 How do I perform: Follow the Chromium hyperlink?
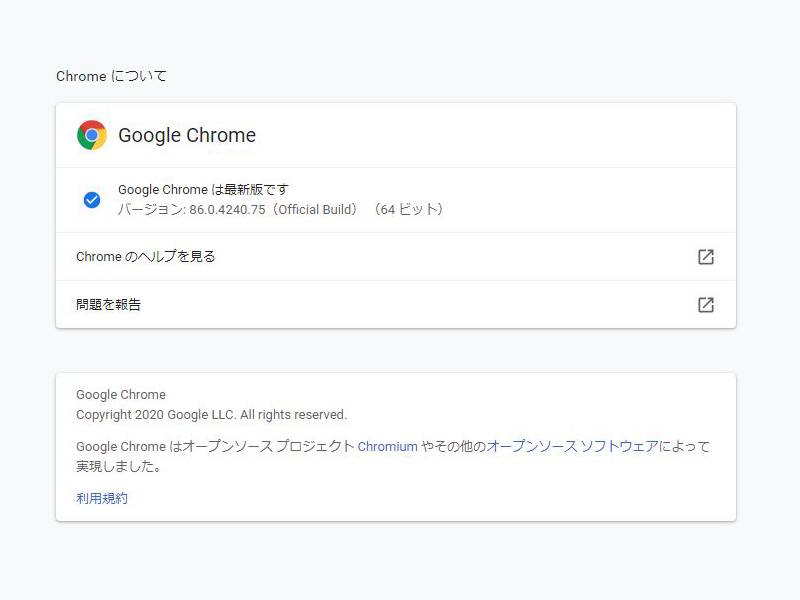pyautogui.click(x=387, y=447)
